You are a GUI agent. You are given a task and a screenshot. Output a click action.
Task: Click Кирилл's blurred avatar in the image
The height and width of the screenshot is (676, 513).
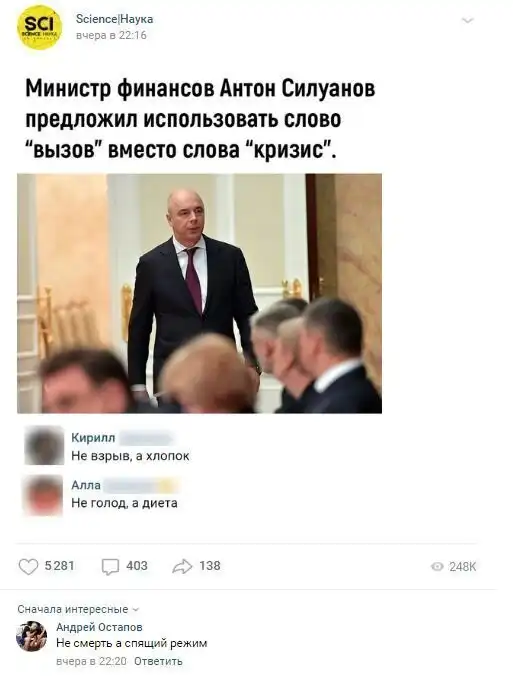(44, 445)
